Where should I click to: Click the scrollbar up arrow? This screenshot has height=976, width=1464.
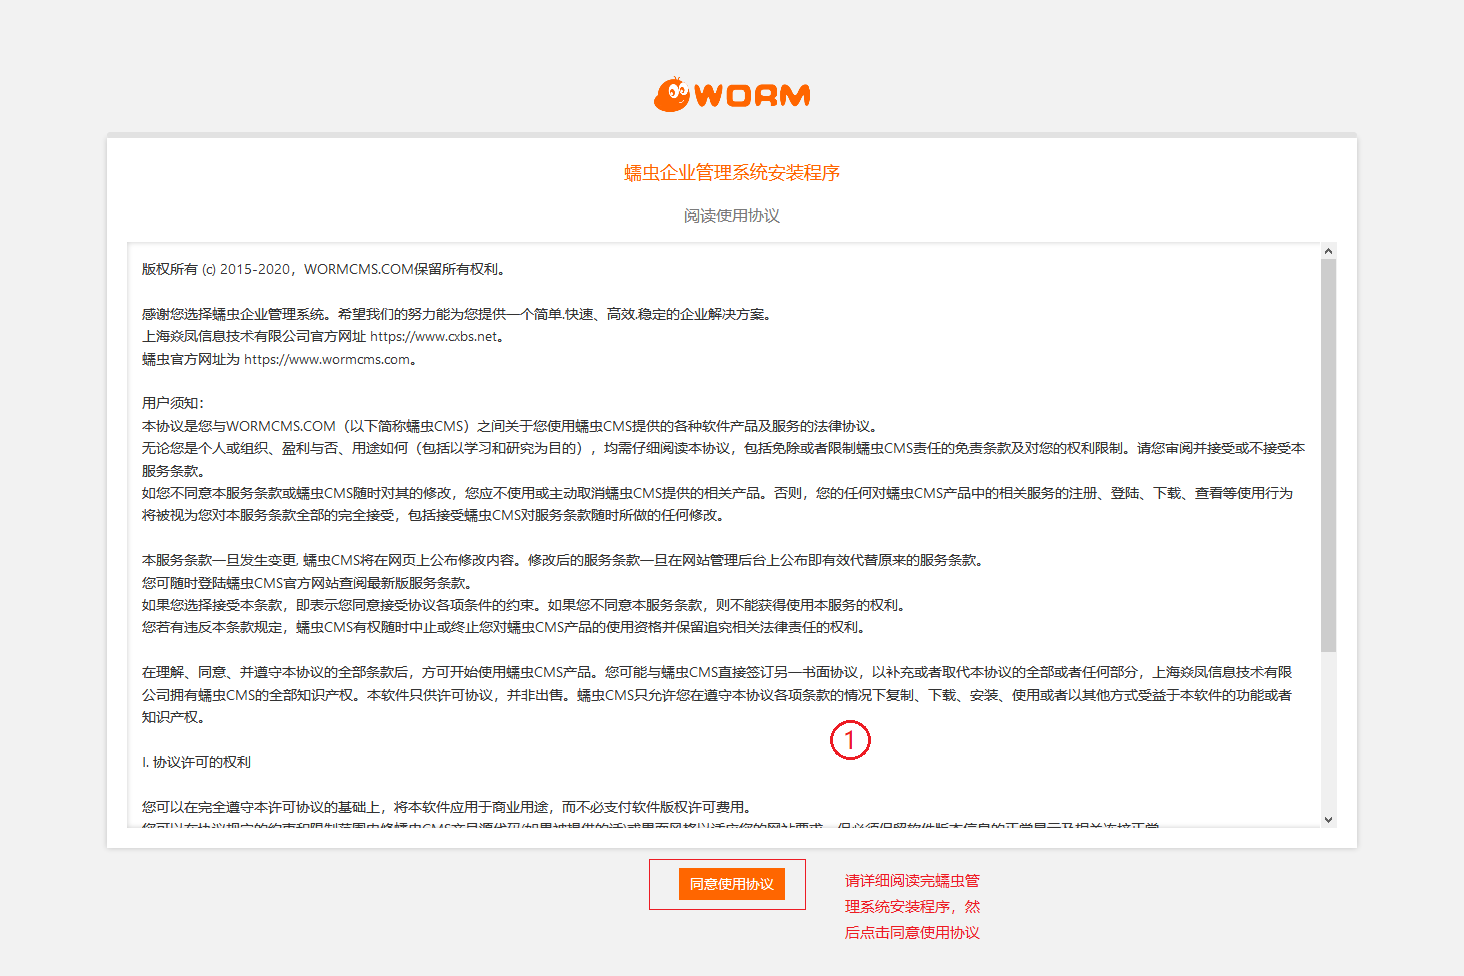1328,252
